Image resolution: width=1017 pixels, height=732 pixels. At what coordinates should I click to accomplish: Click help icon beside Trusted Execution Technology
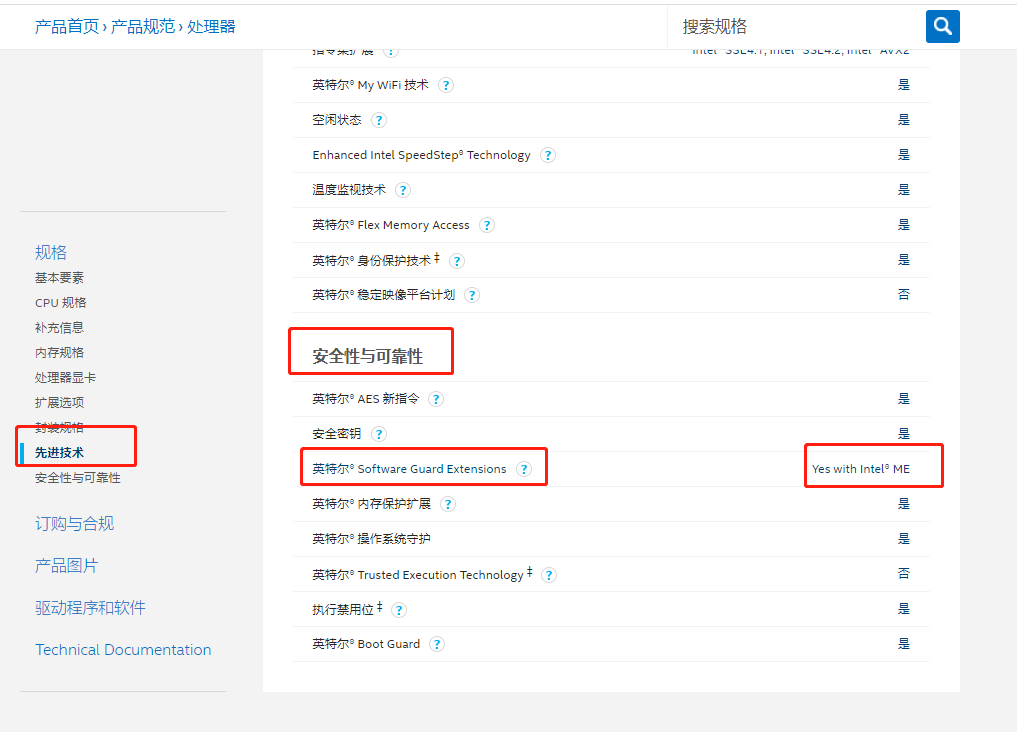point(549,575)
